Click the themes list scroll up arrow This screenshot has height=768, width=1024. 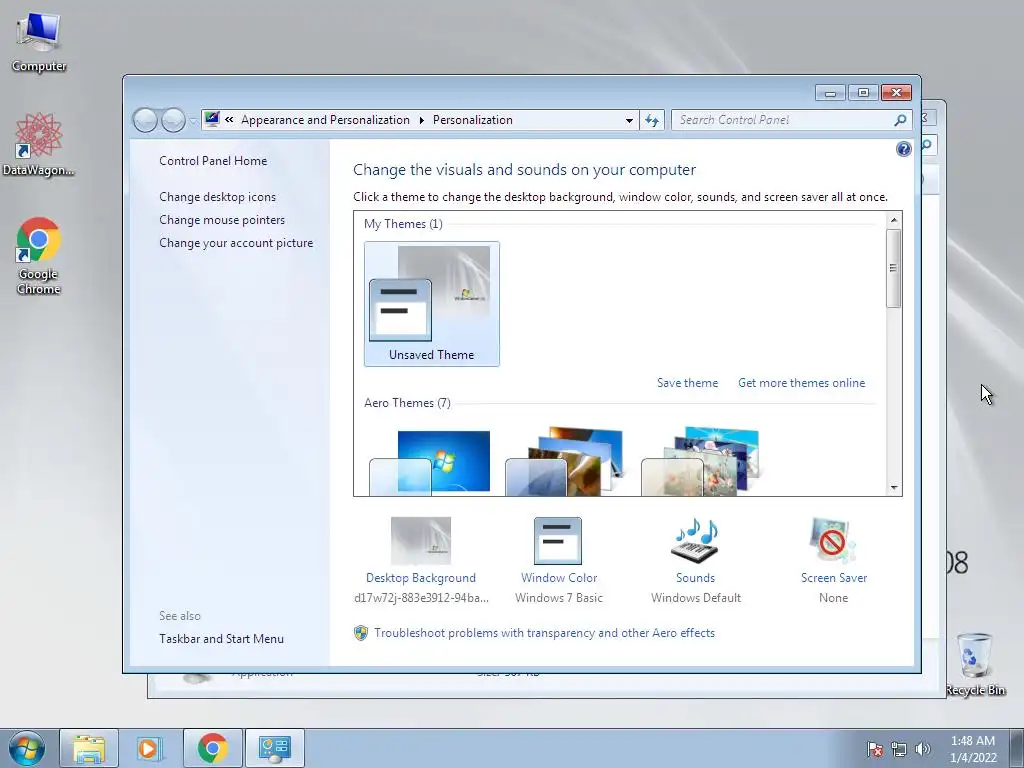[894, 220]
